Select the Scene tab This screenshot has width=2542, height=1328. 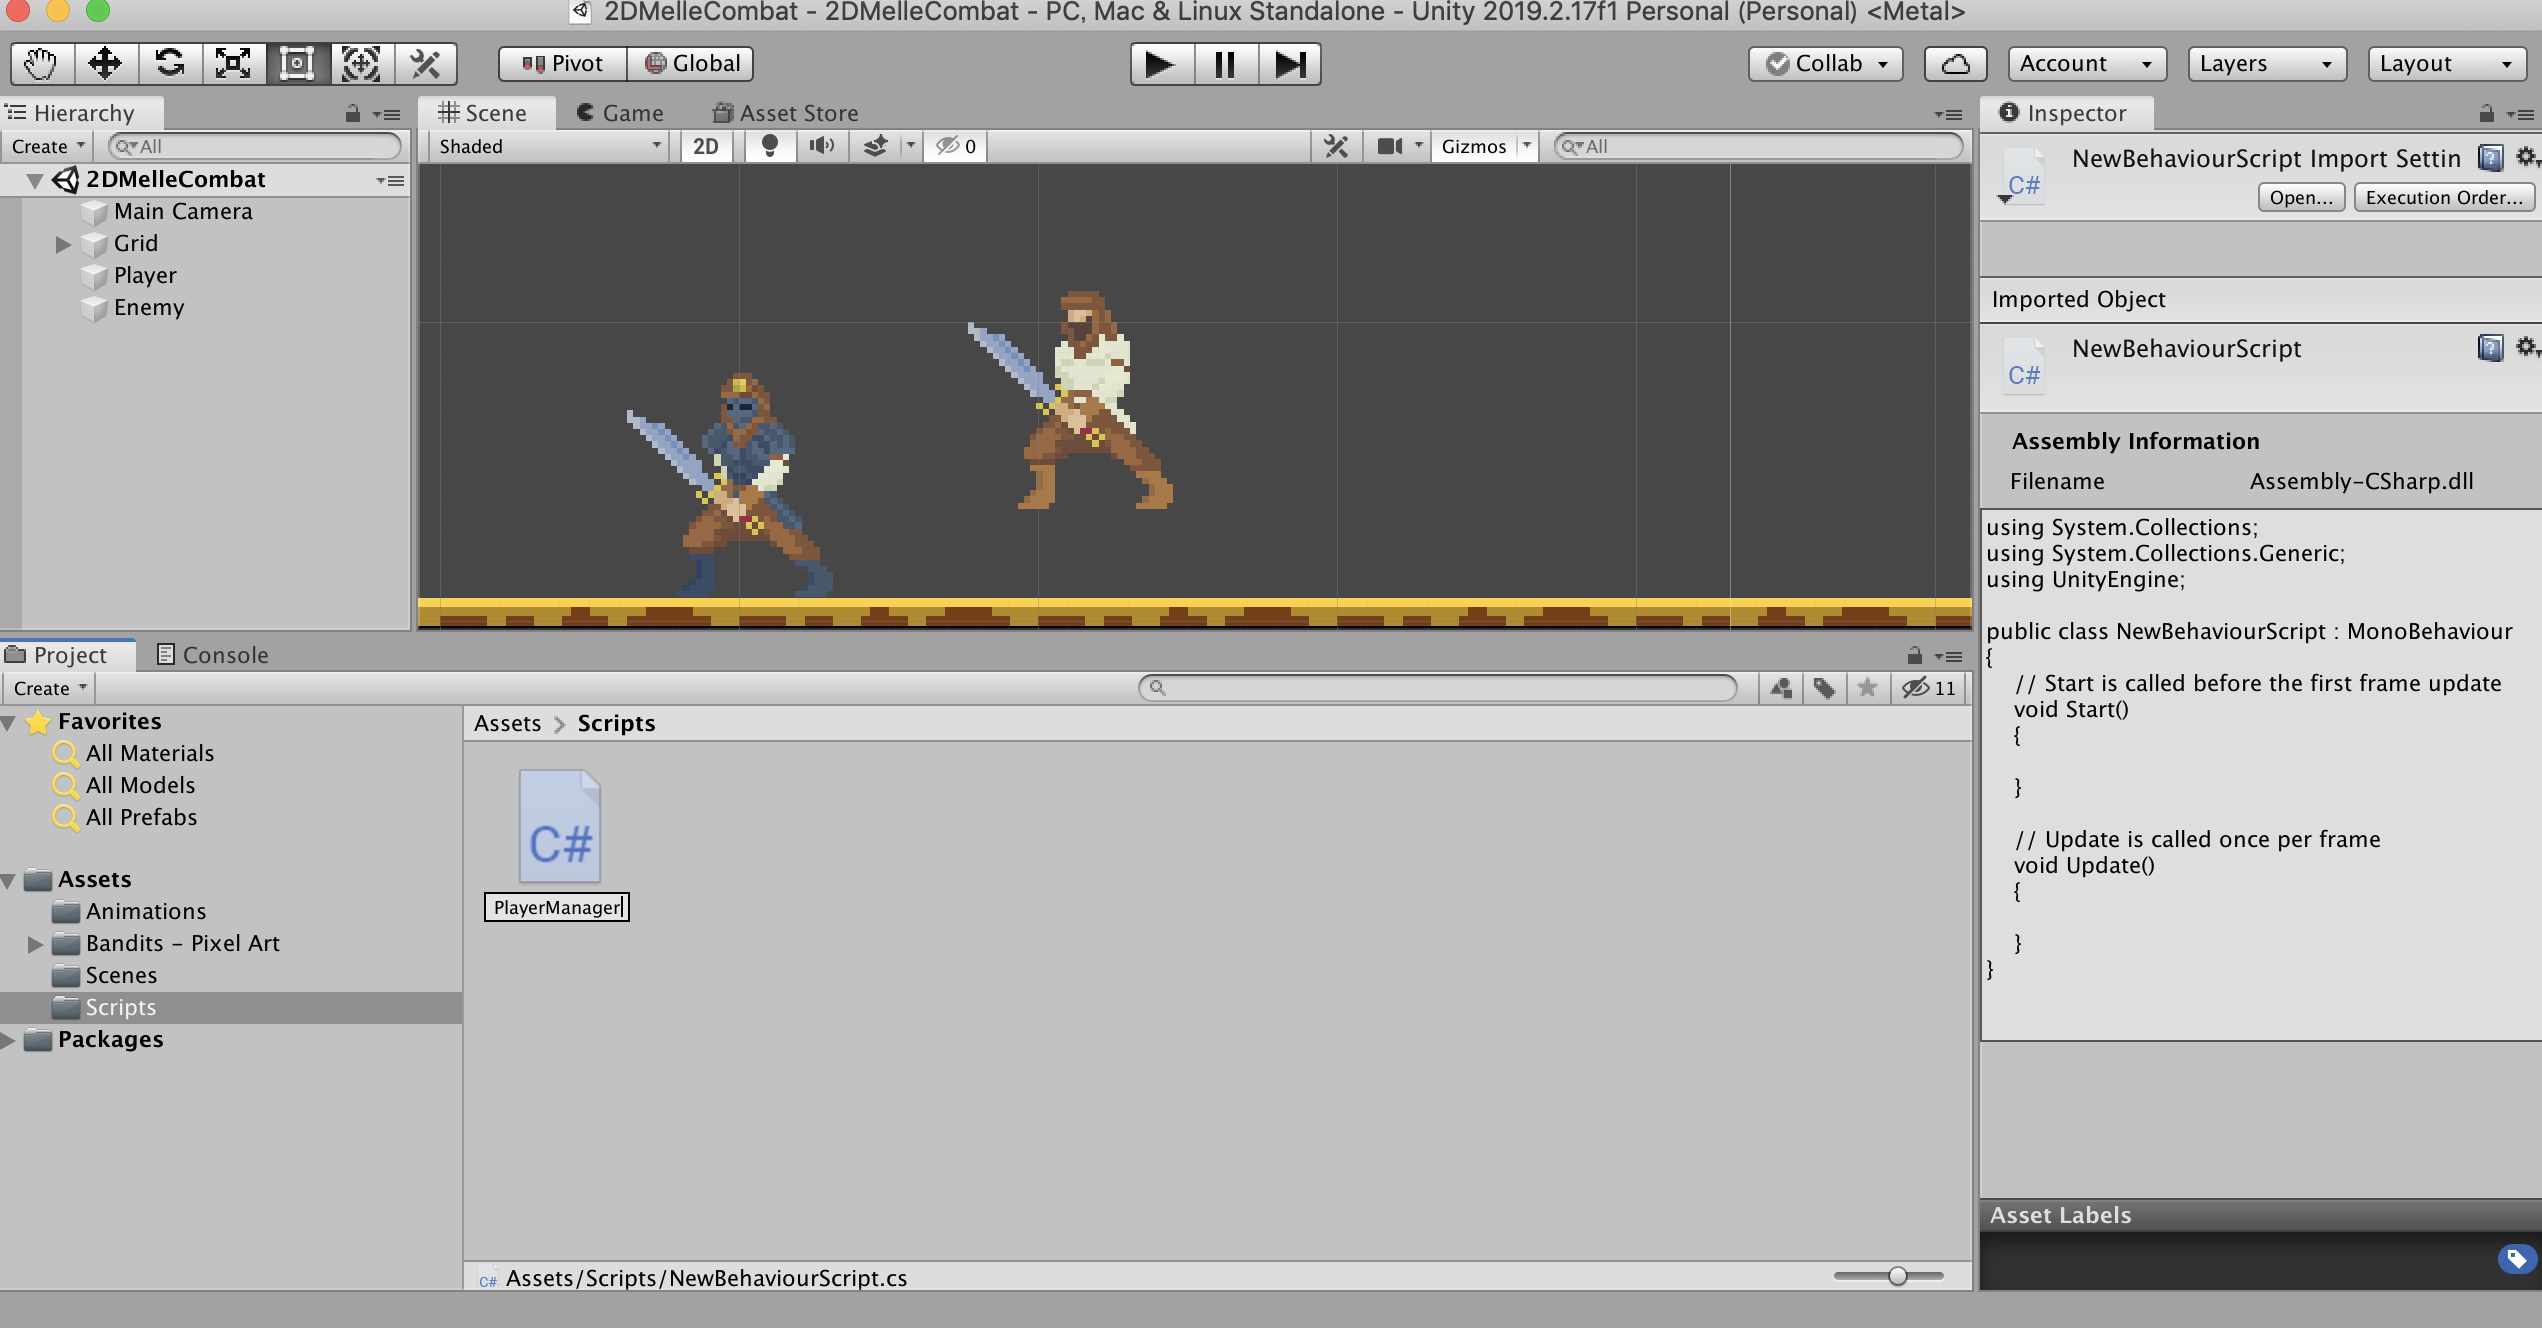484,113
